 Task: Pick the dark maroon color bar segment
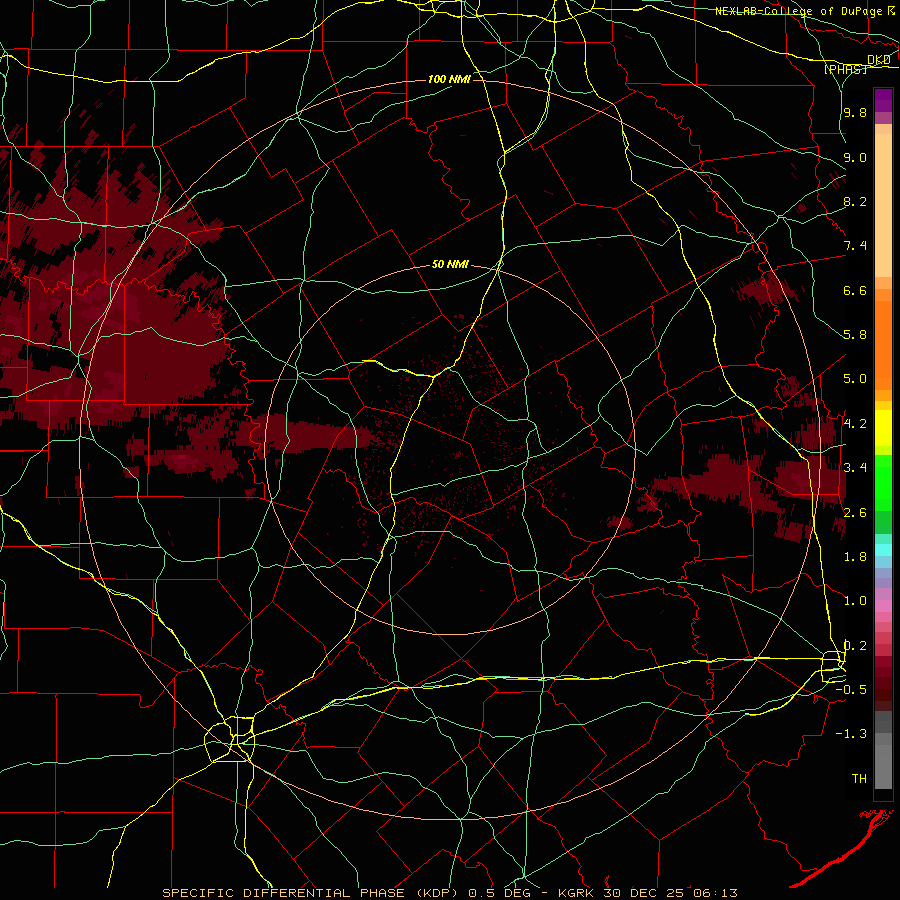883,688
